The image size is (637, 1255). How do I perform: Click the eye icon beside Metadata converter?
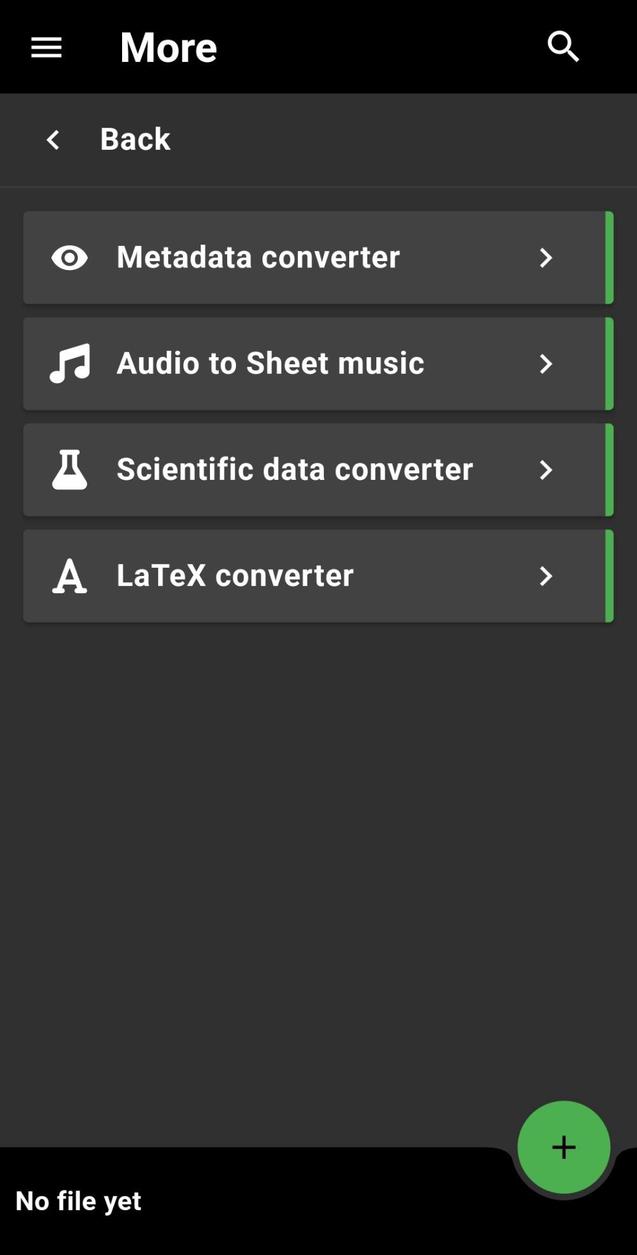68,256
